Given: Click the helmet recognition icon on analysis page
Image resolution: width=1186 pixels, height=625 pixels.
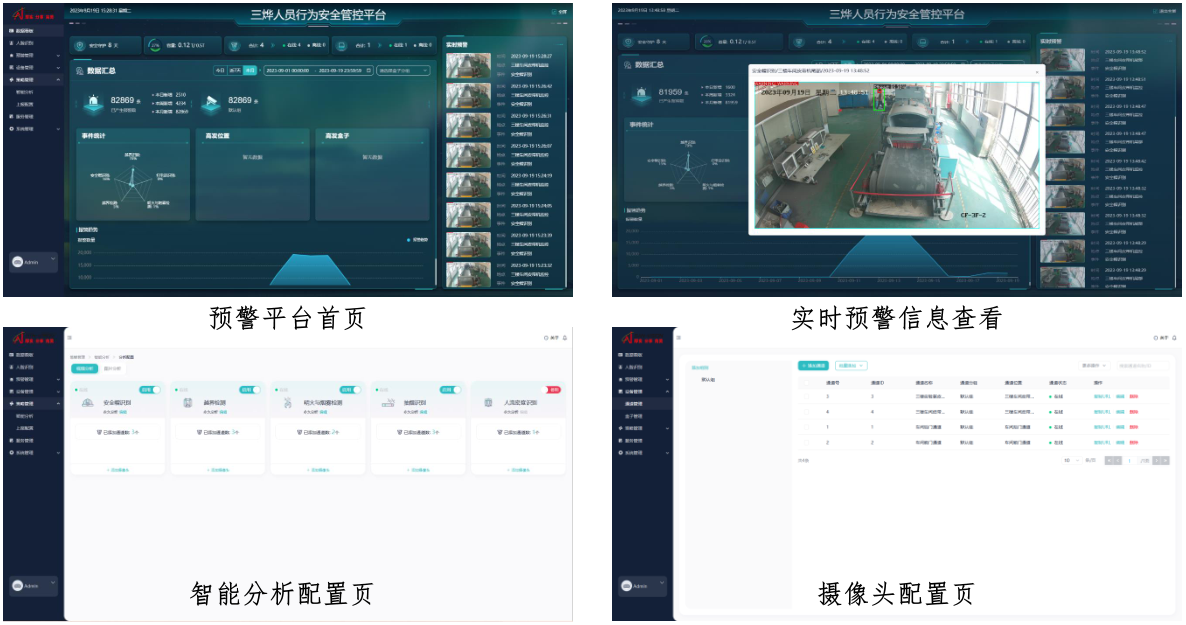Looking at the screenshot, I should pos(89,402).
